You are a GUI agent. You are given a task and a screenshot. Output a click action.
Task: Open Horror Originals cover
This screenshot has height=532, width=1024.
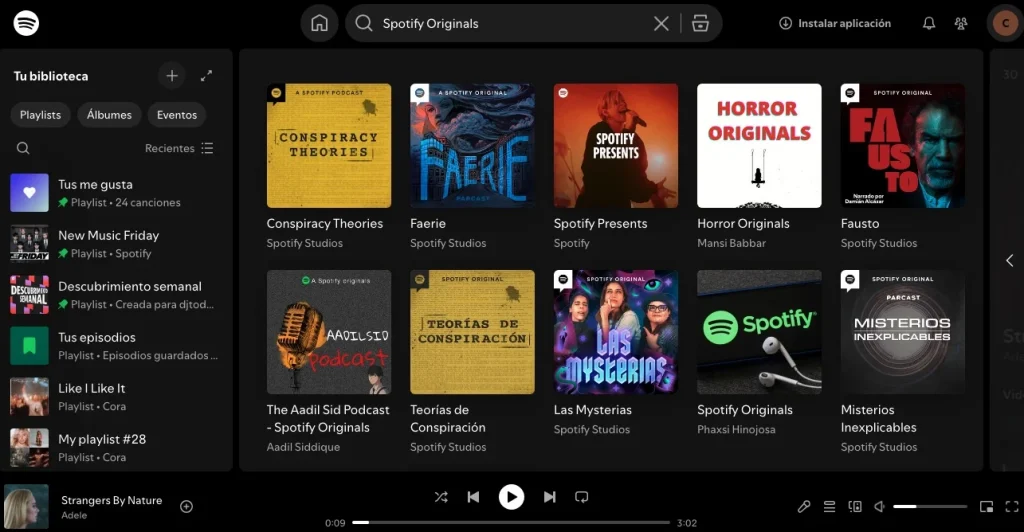click(x=760, y=146)
